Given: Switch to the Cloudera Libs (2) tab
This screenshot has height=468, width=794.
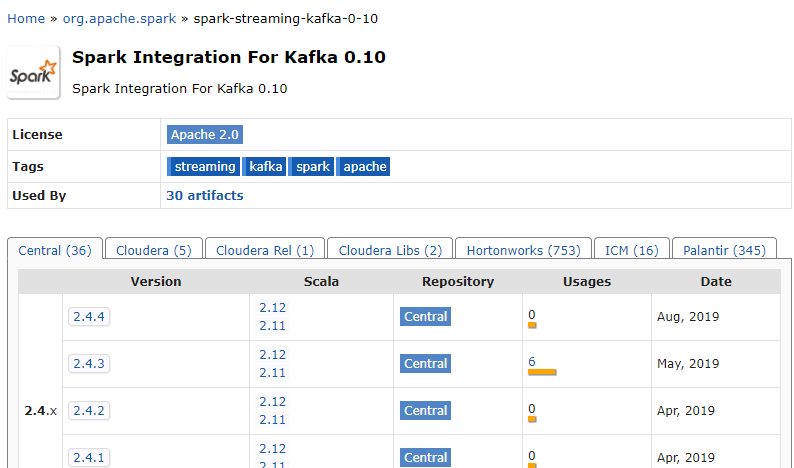Looking at the screenshot, I should 390,250.
